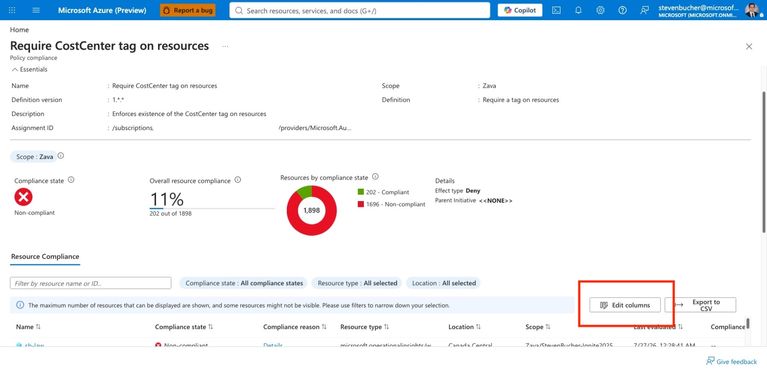Collapse the Essentials section

(29, 69)
